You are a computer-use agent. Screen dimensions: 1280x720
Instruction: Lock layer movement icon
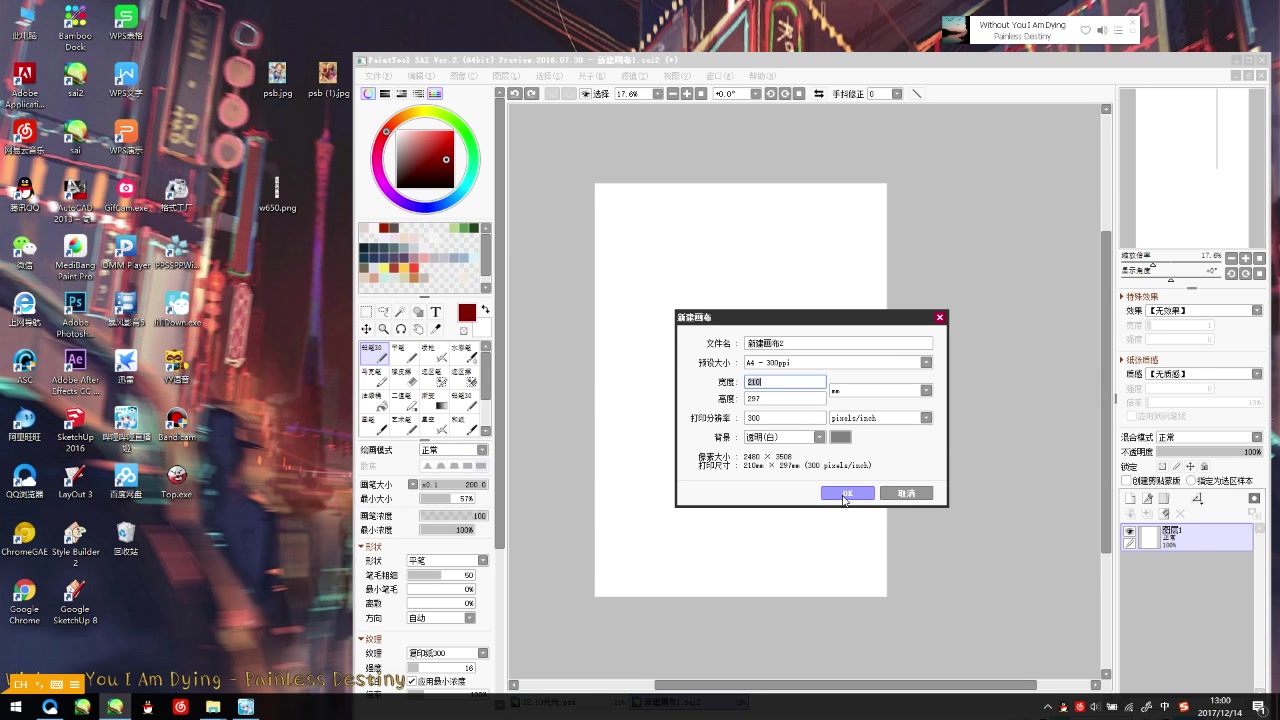[1190, 467]
